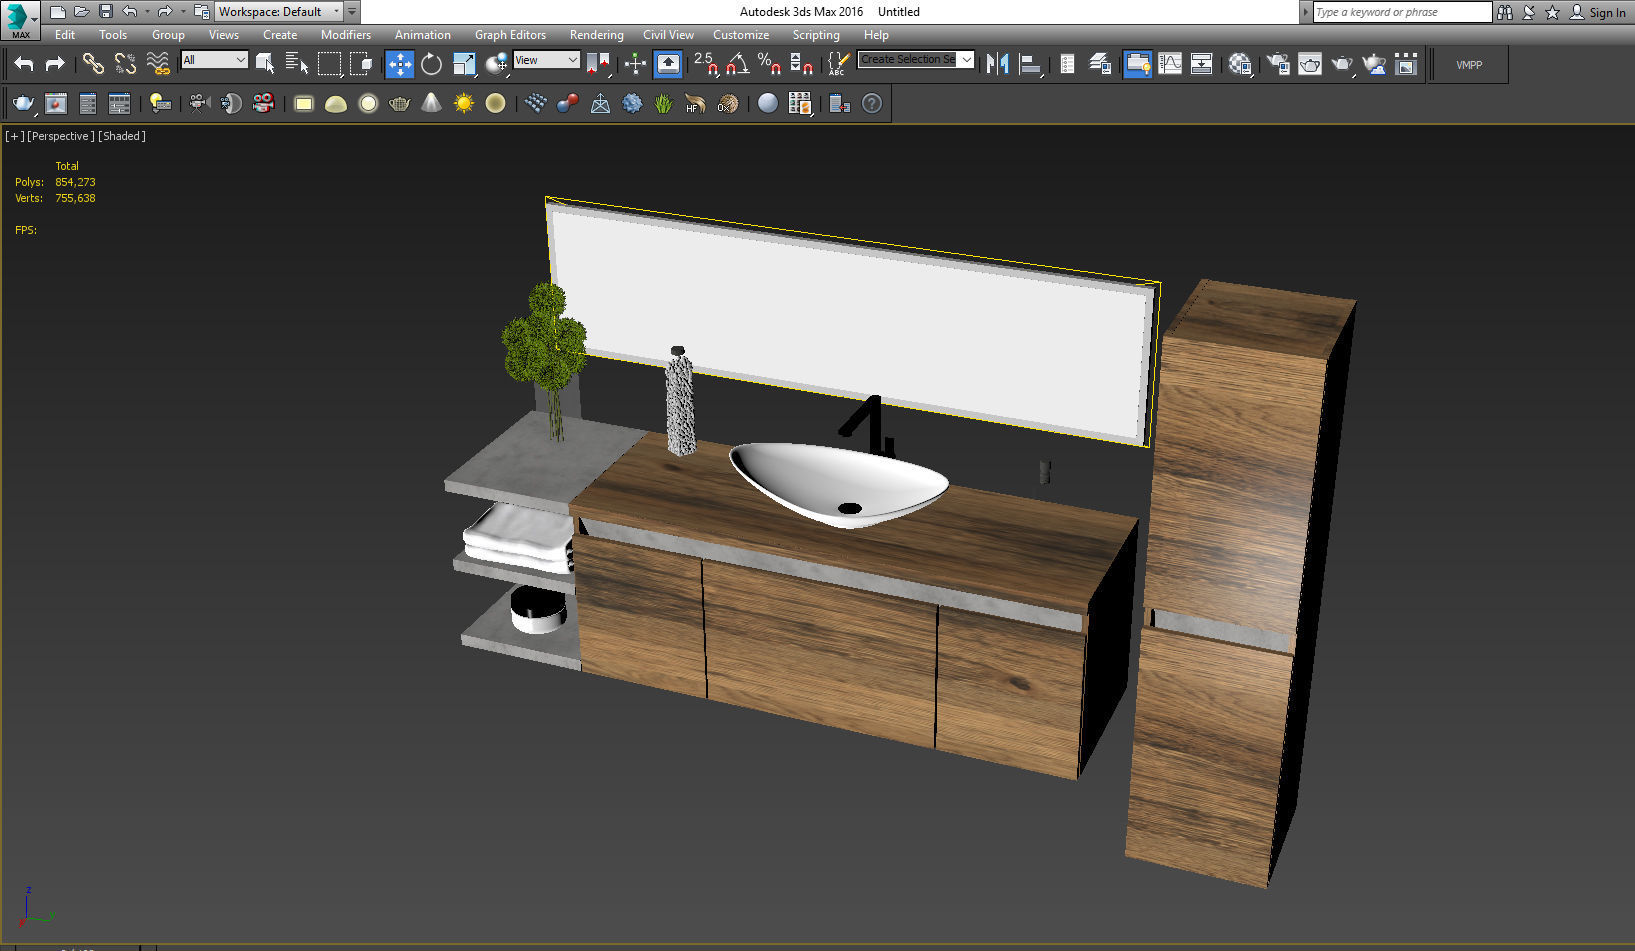1635x951 pixels.
Task: Click the cone primitive icon in second toolbar
Action: 431,103
